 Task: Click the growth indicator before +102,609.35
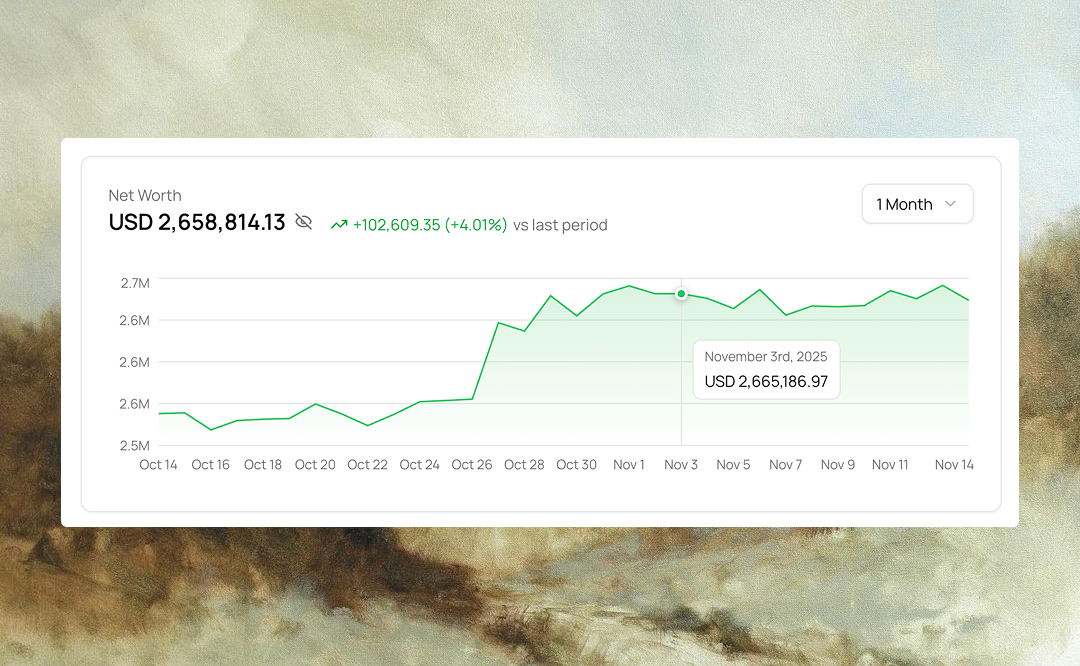(x=340, y=225)
